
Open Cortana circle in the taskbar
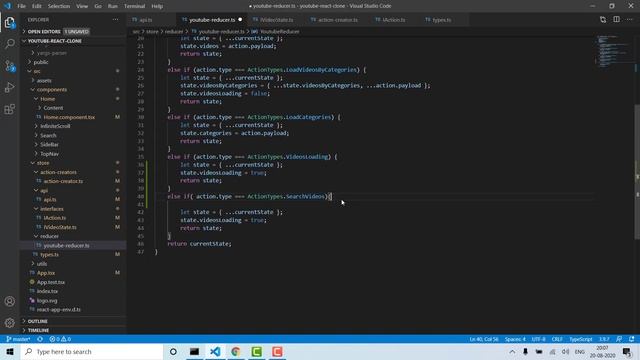[173, 351]
